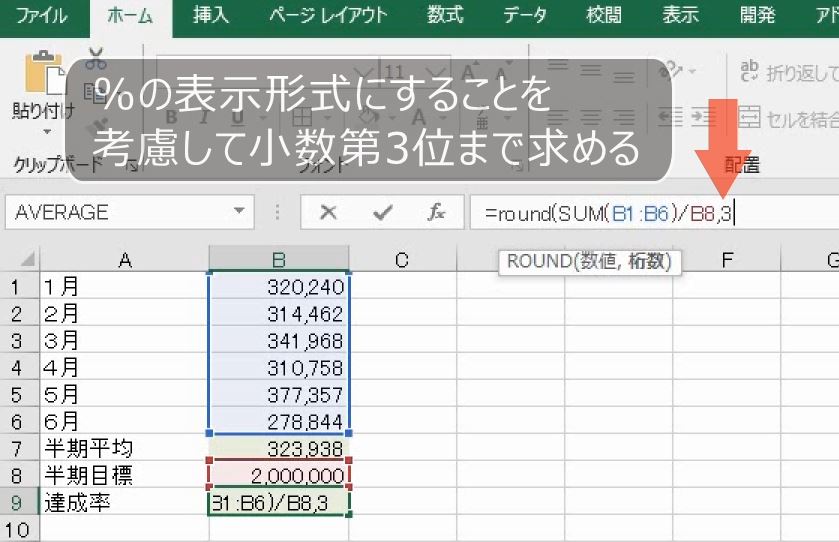
Task: Click cell value 323,938
Action: pos(279,448)
